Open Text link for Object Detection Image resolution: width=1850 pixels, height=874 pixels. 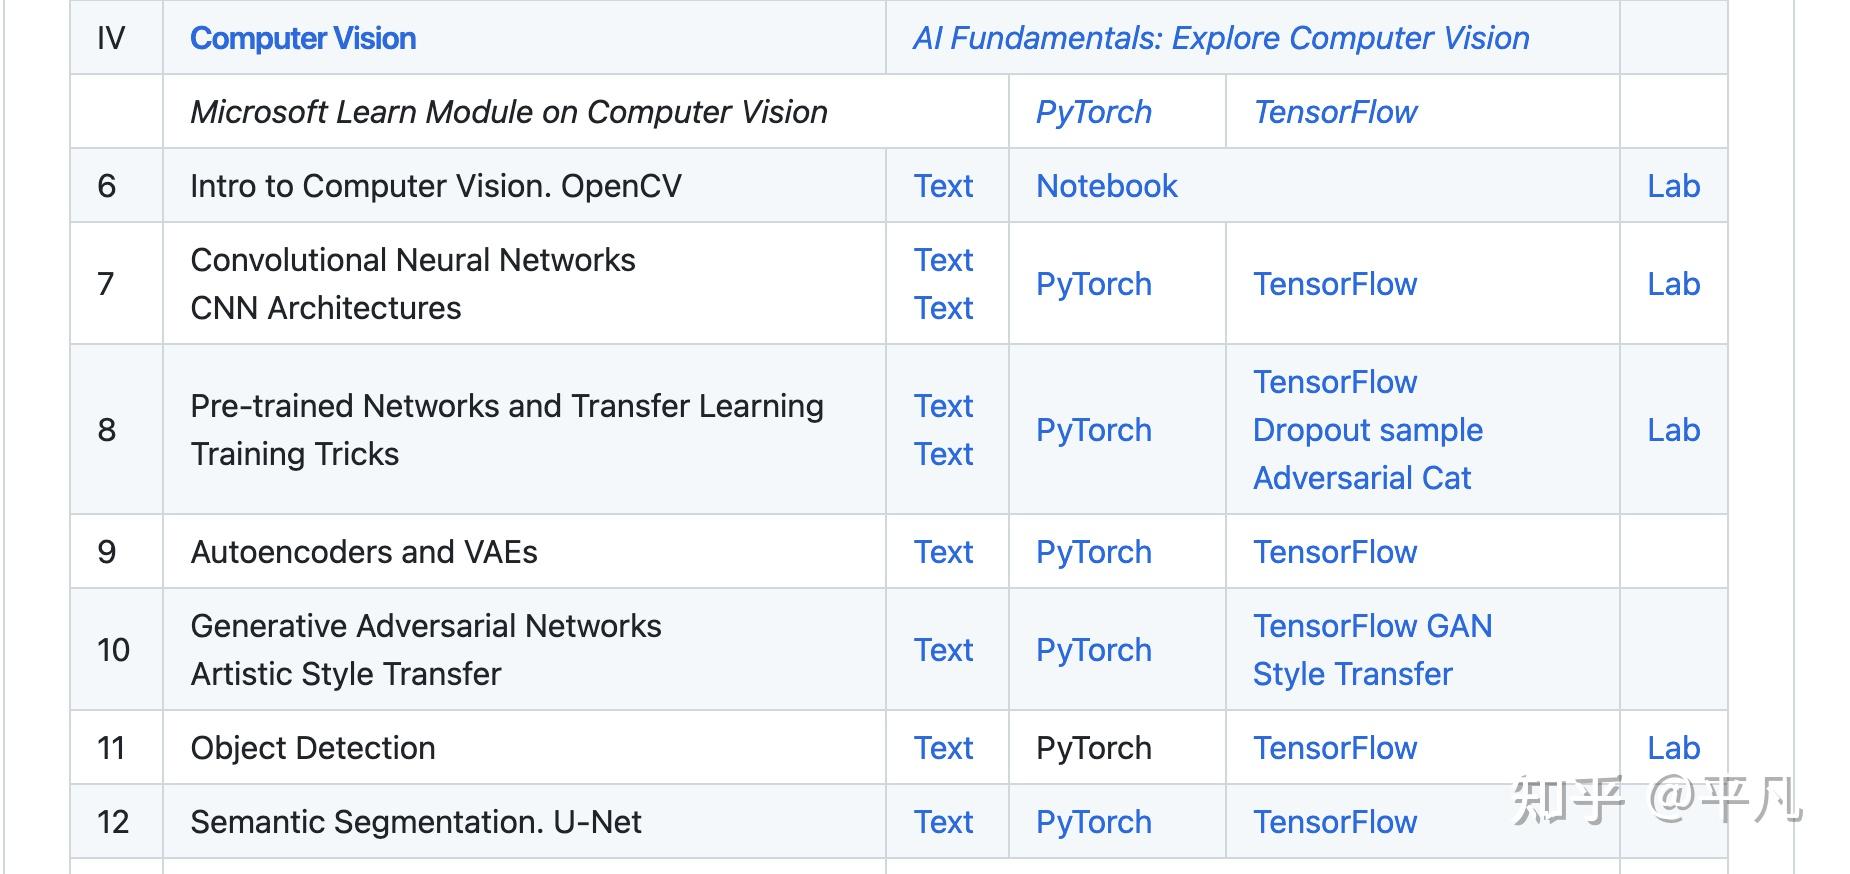point(942,748)
